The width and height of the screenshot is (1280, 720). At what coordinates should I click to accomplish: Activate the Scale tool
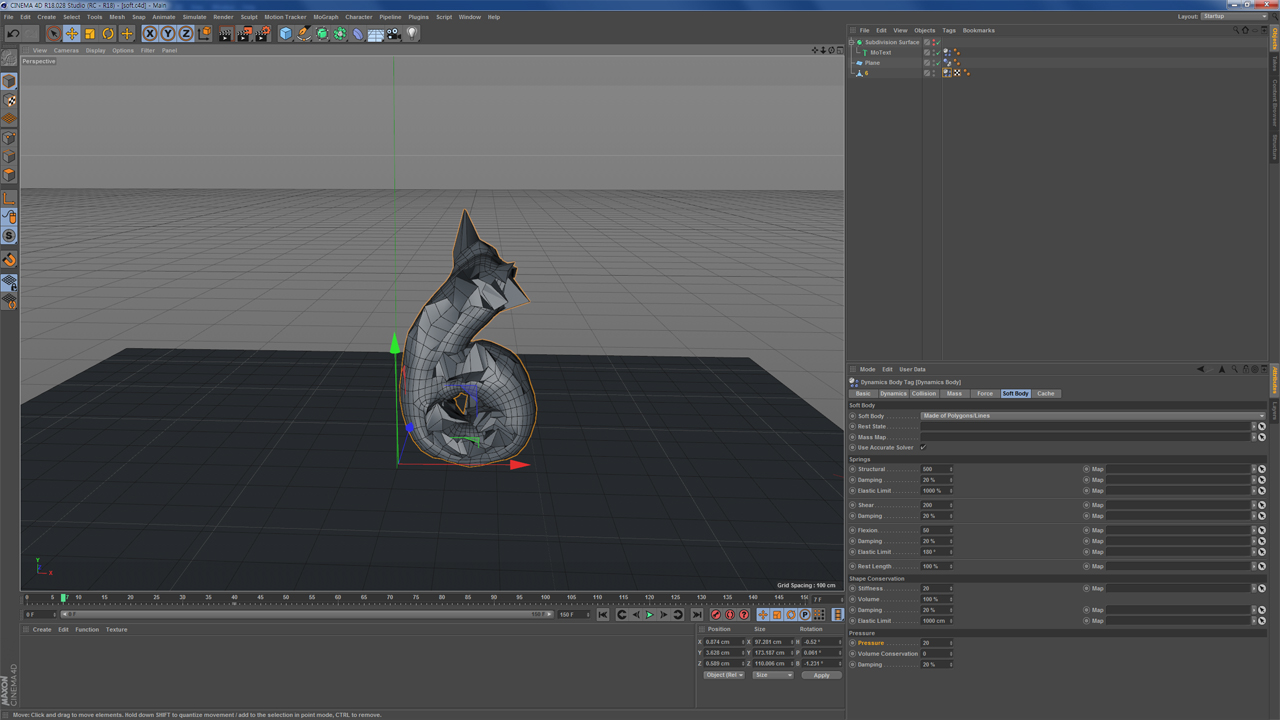click(90, 34)
